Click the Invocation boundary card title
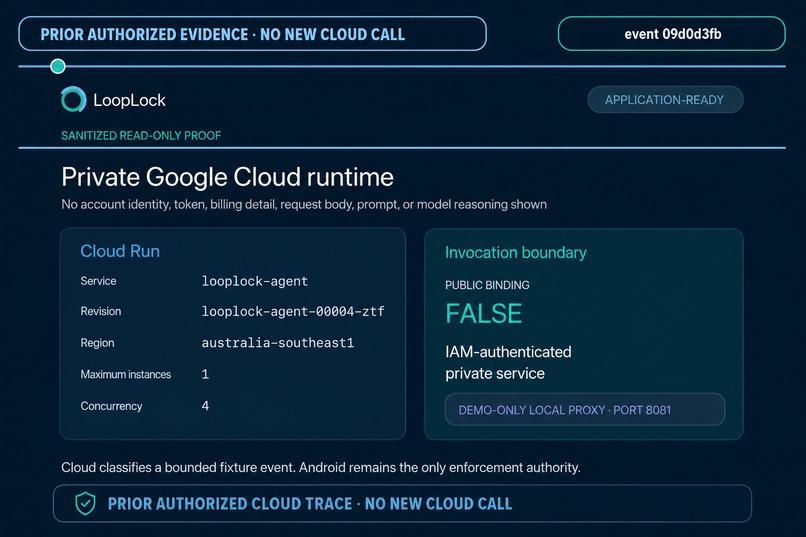 pyautogui.click(x=516, y=253)
